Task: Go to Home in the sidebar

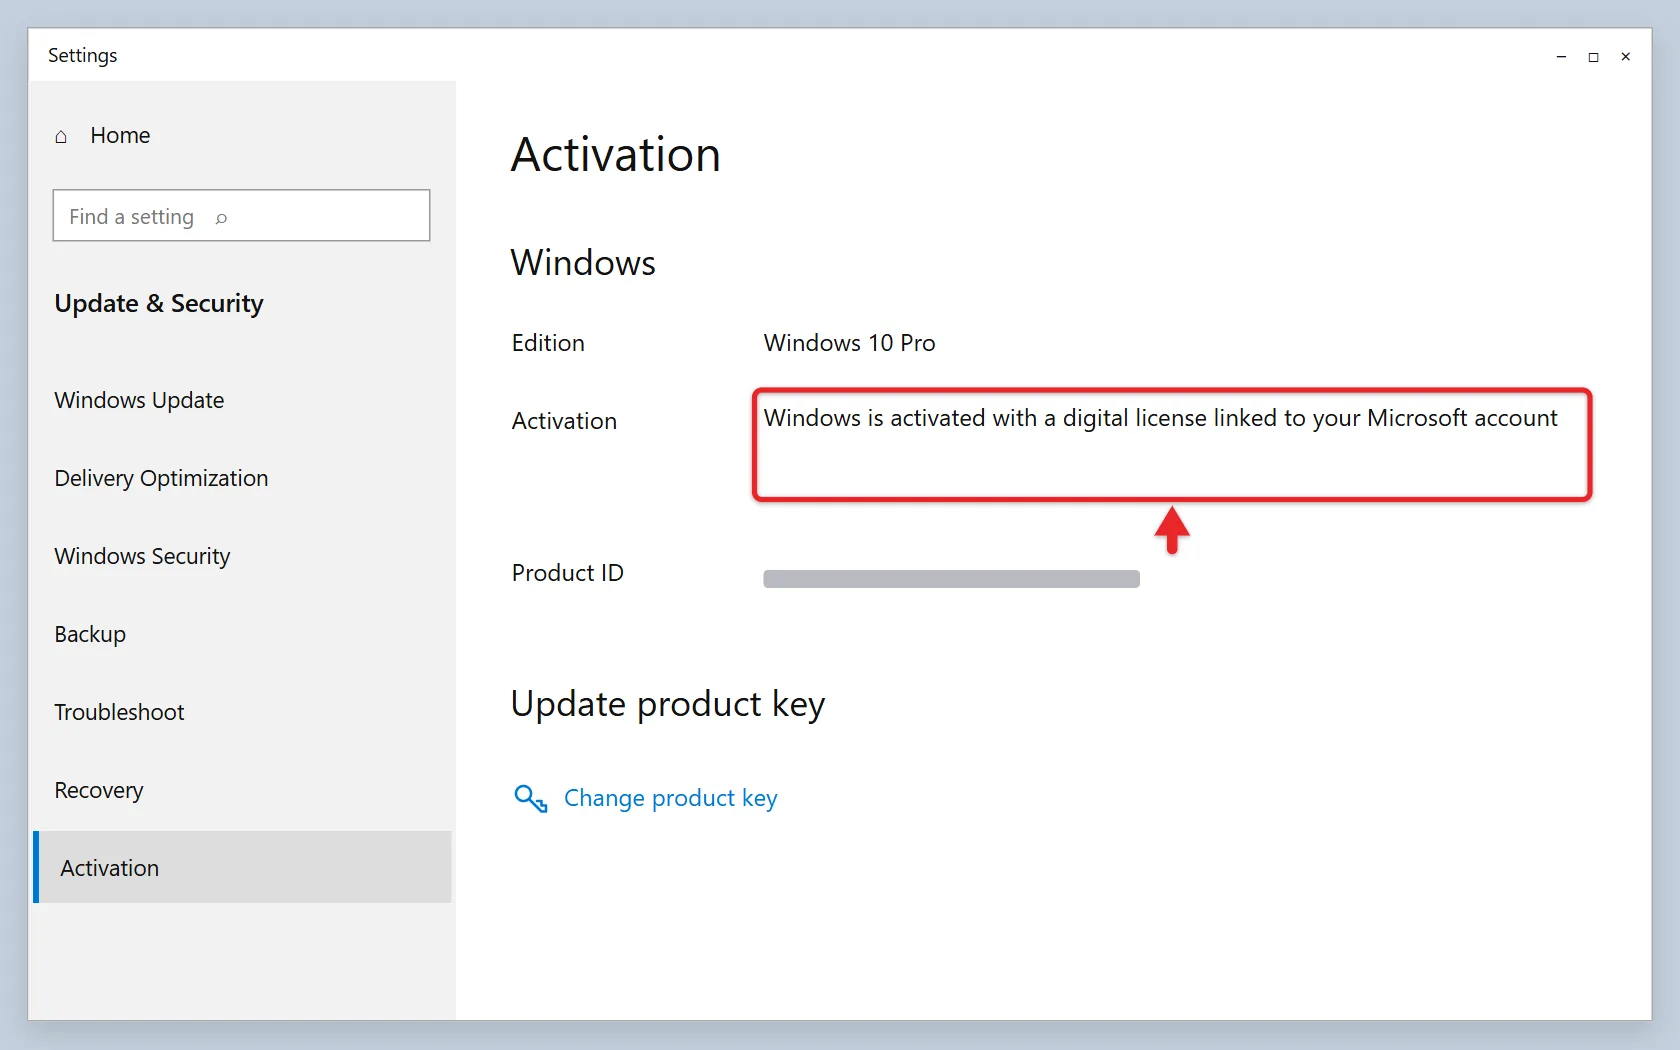Action: point(120,135)
